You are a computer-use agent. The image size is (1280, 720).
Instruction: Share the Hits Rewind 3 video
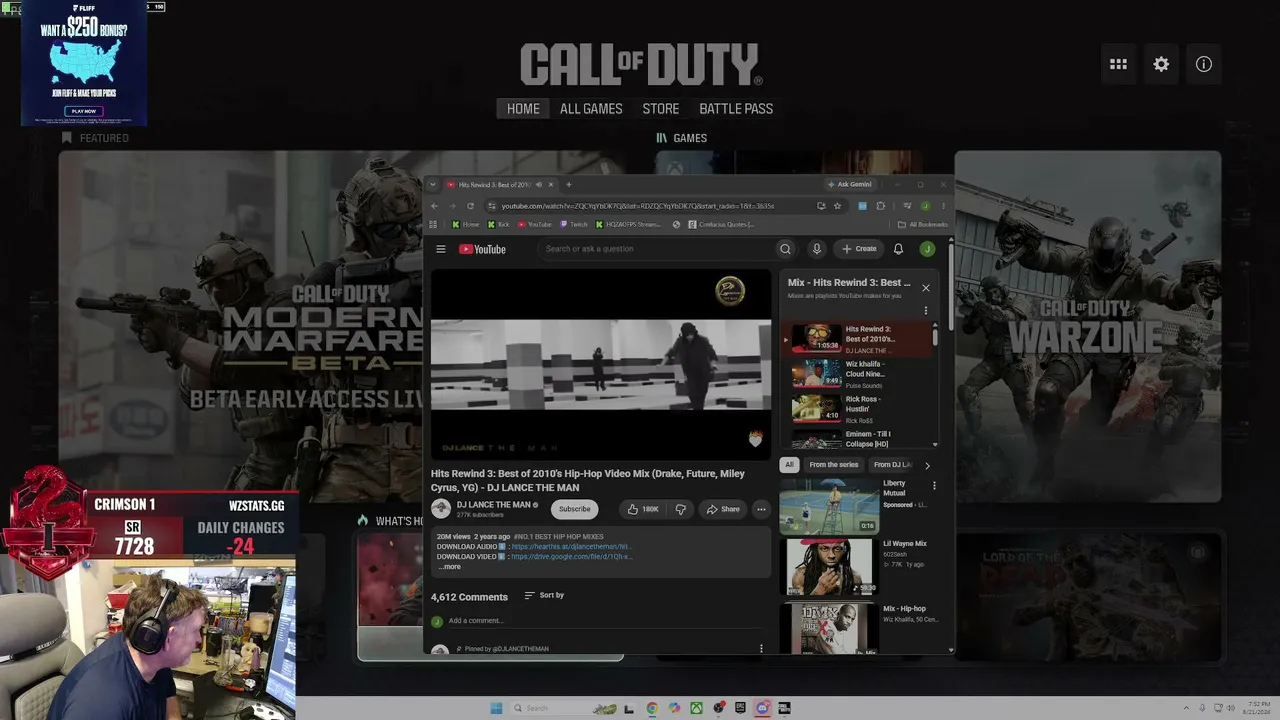[723, 509]
